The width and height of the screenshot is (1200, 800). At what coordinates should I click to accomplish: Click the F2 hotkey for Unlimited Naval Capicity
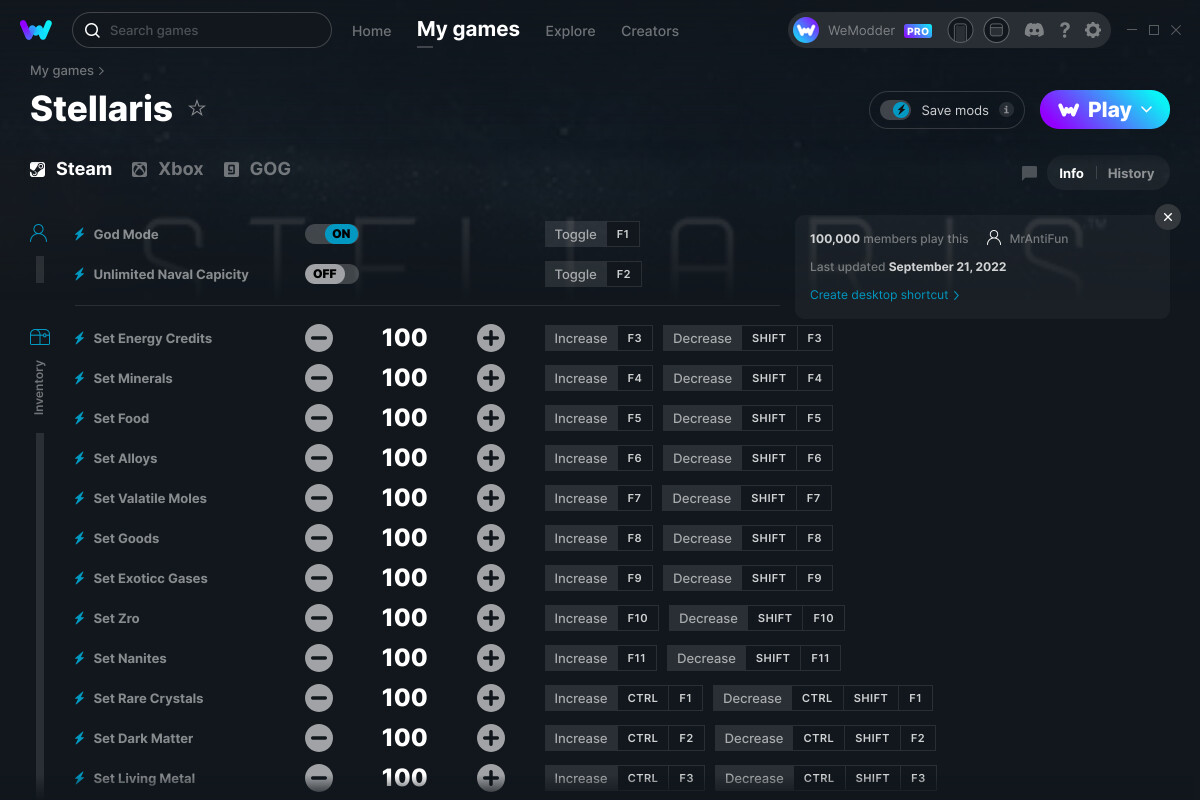[x=624, y=274]
